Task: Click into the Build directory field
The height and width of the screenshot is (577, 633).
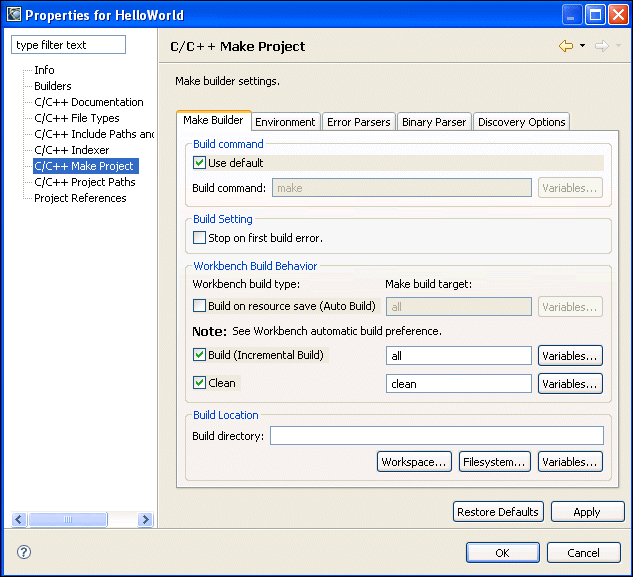Action: click(436, 436)
